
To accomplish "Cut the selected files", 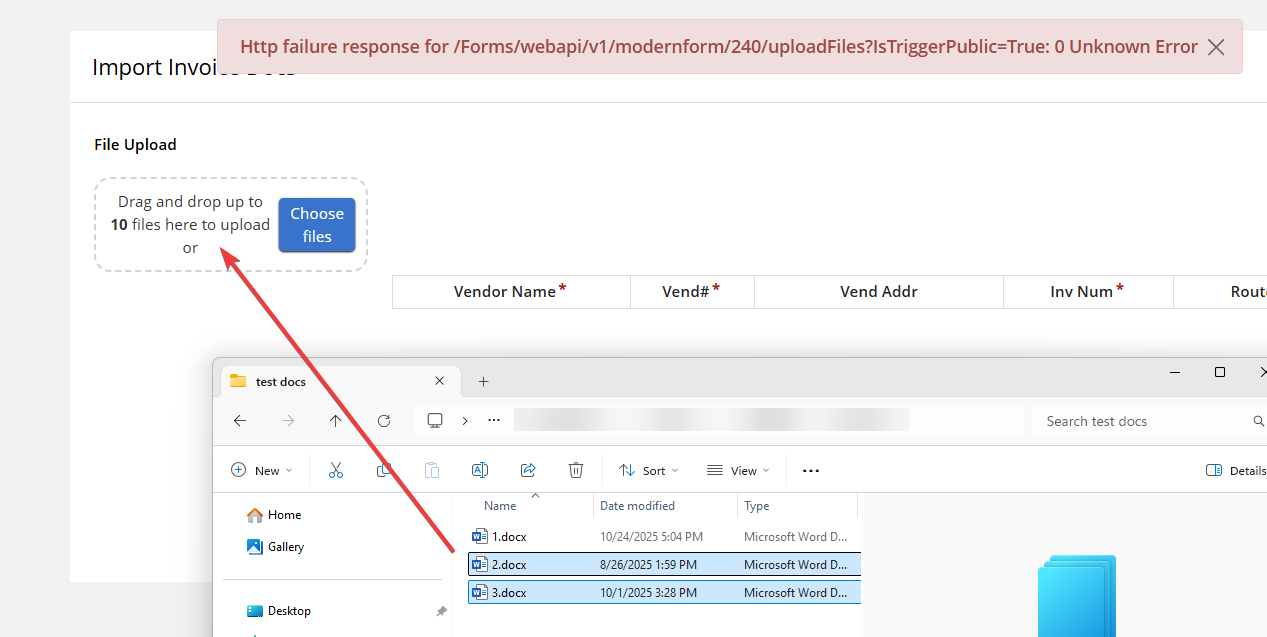I will tap(336, 470).
